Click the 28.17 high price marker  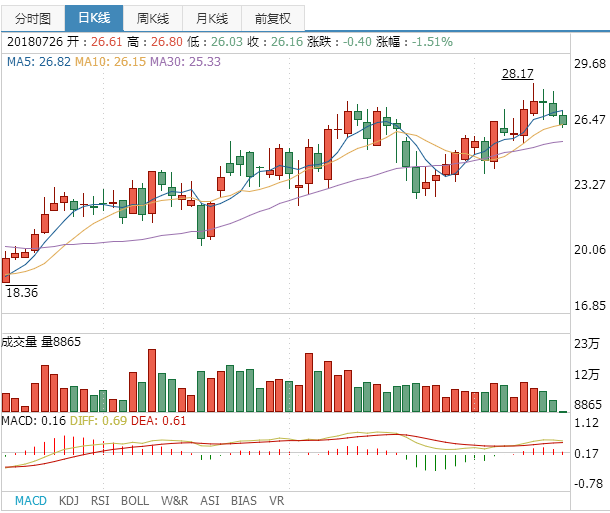click(517, 74)
